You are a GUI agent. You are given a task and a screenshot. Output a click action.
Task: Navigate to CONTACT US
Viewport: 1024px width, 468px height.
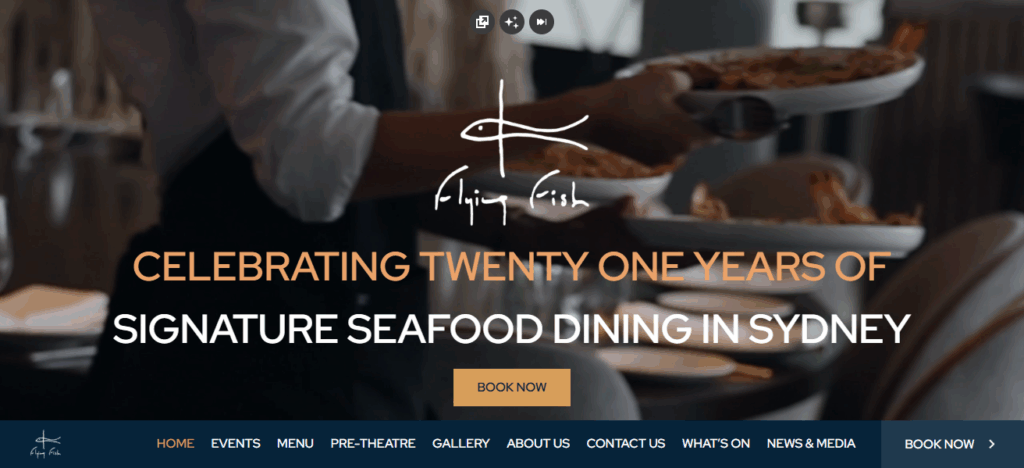[x=626, y=444]
